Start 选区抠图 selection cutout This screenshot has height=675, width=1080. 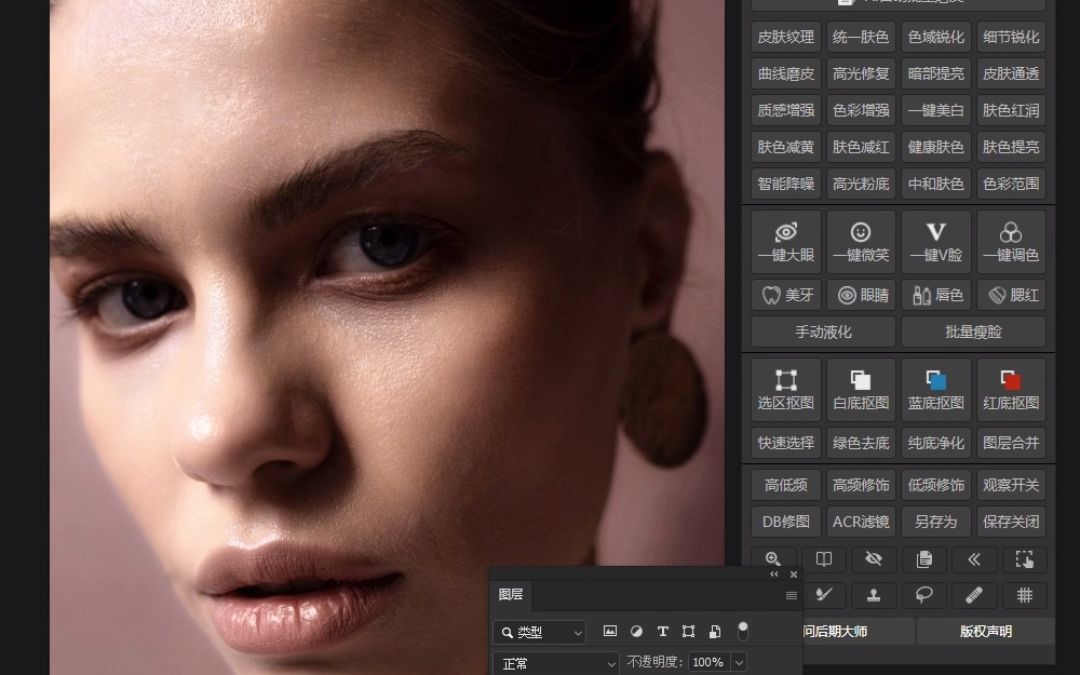[x=786, y=390]
